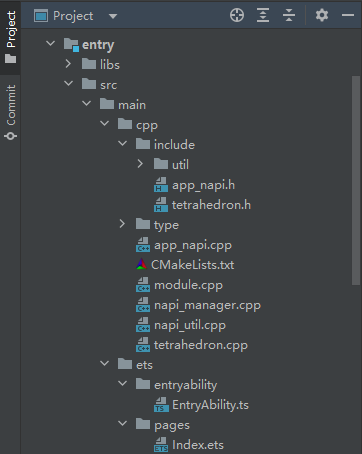Select the libs folder name
The height and width of the screenshot is (454, 362).
[x=110, y=64]
